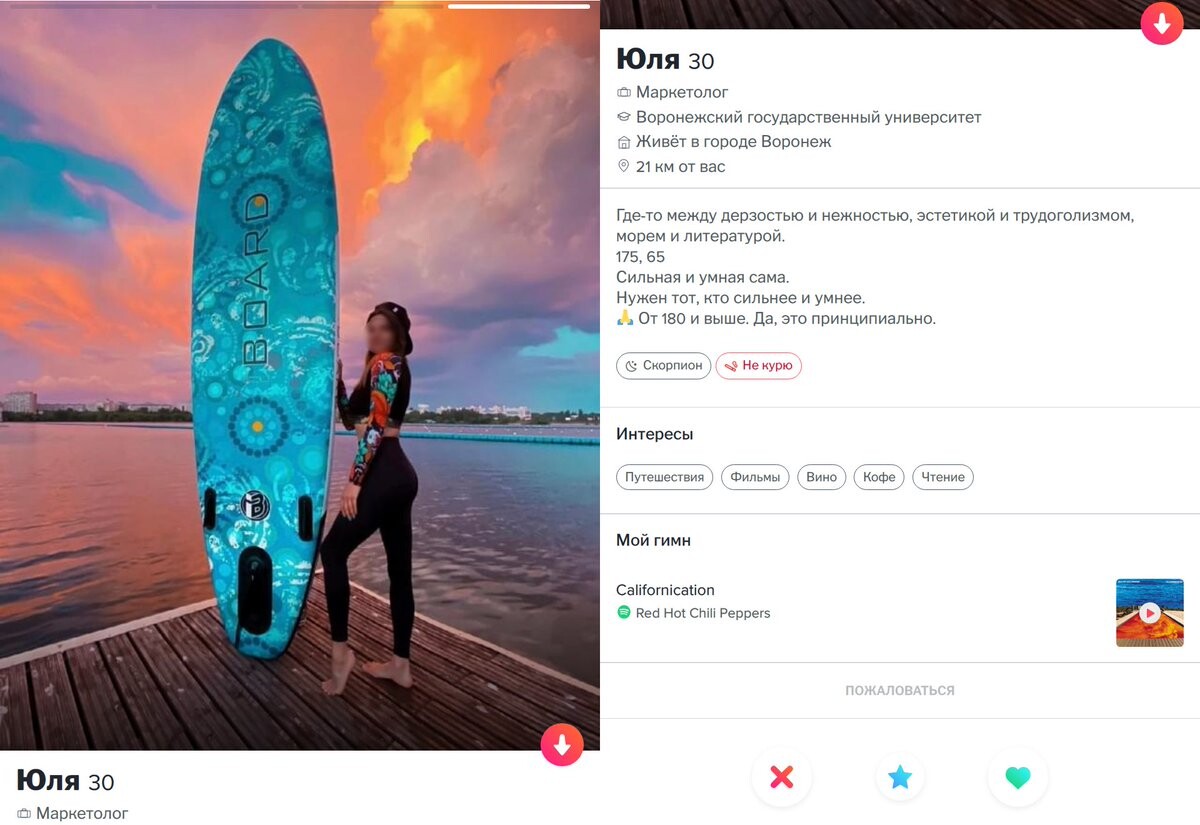Tap the red X dislike button

[781, 777]
